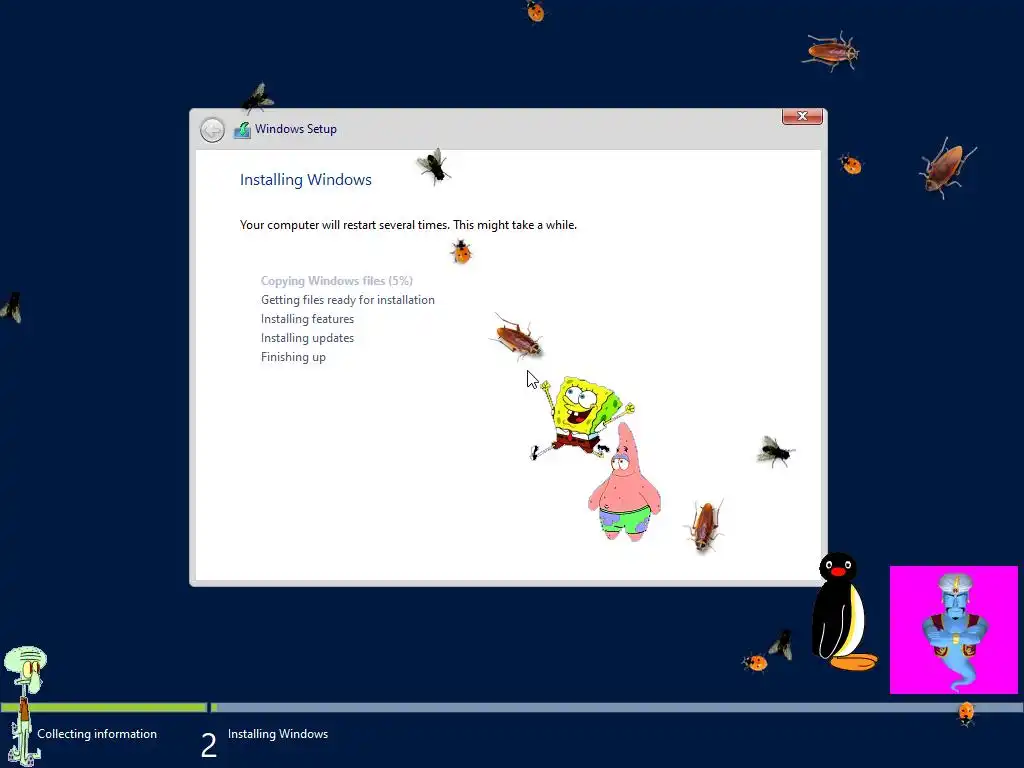Click the fly inside the window near the right edge
1024x768 pixels.
[x=775, y=451]
